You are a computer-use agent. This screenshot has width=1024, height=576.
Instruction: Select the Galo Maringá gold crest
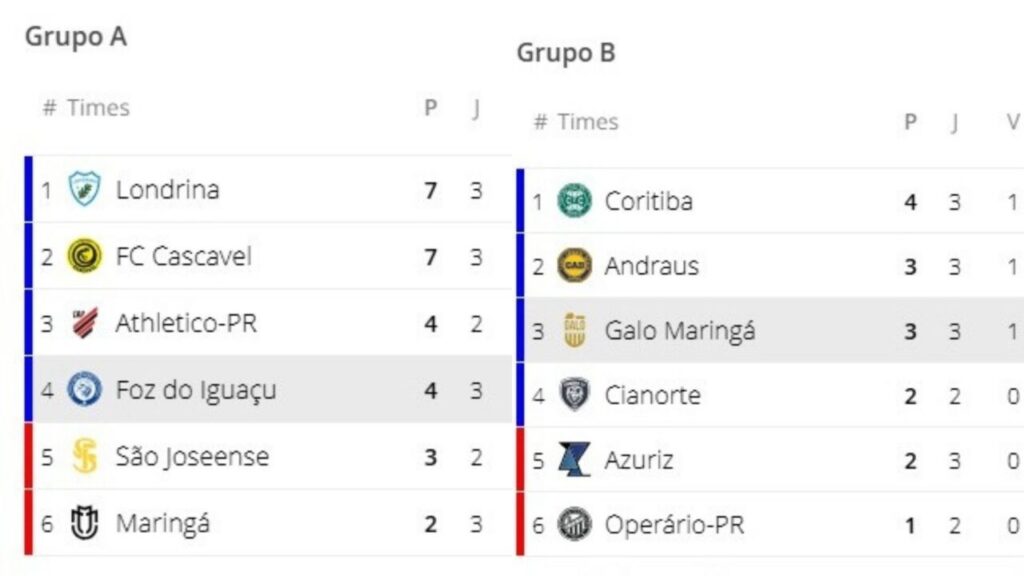pos(574,330)
